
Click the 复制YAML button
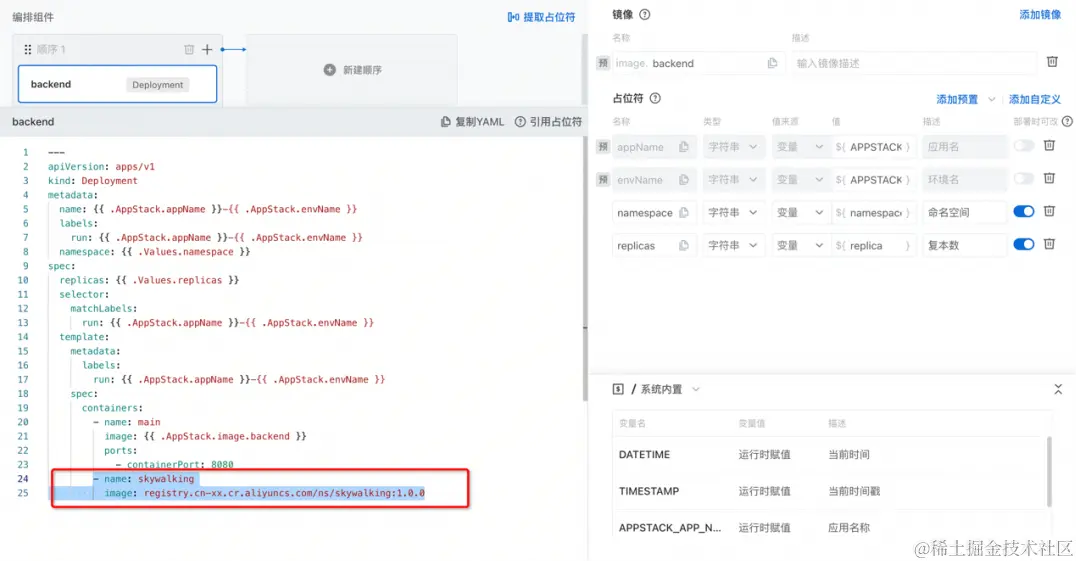pyautogui.click(x=472, y=122)
